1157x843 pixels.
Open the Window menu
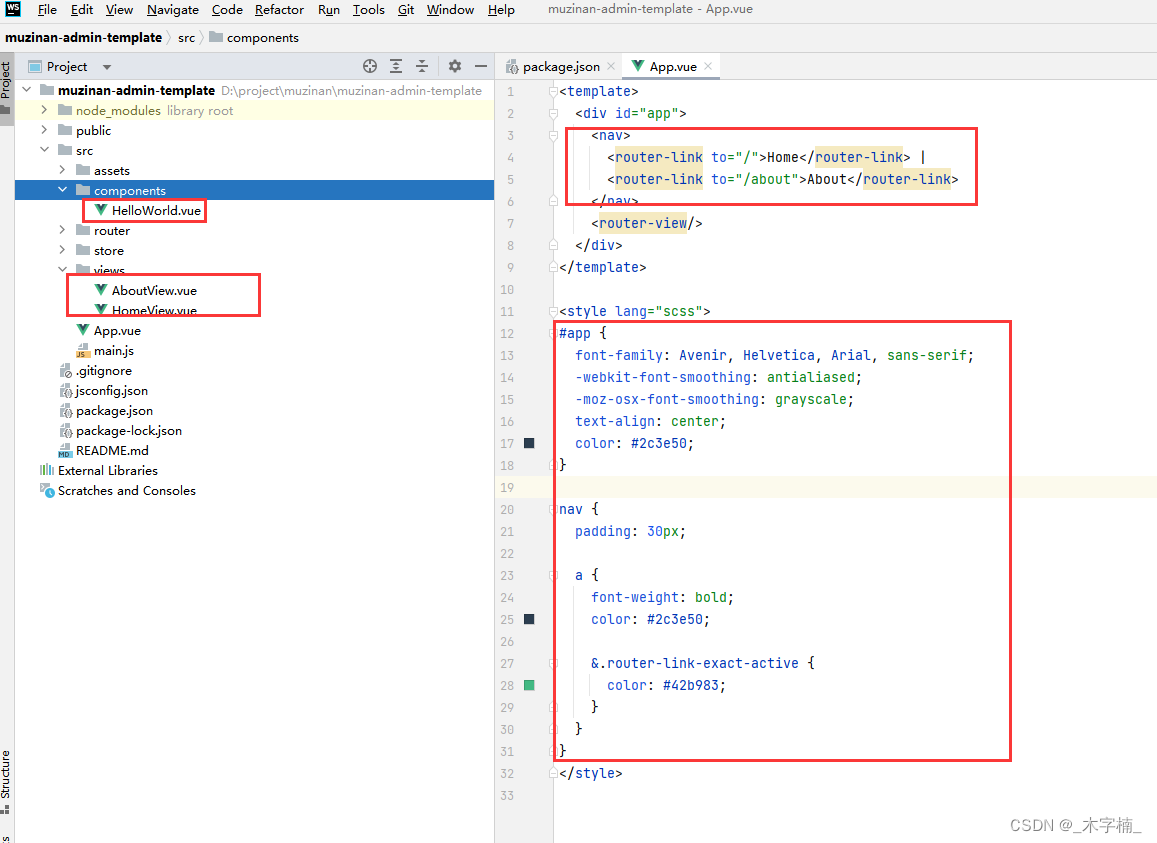[450, 10]
